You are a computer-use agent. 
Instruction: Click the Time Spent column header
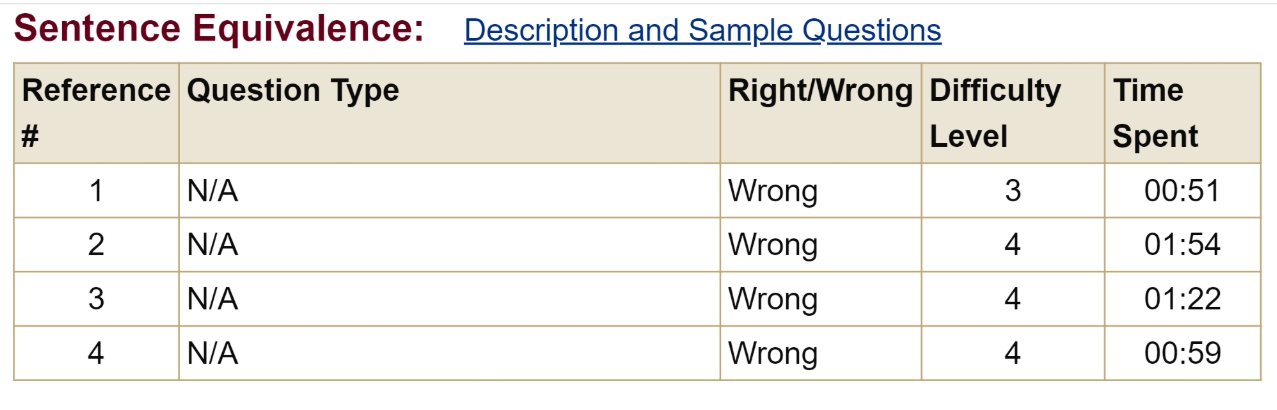click(1155, 113)
